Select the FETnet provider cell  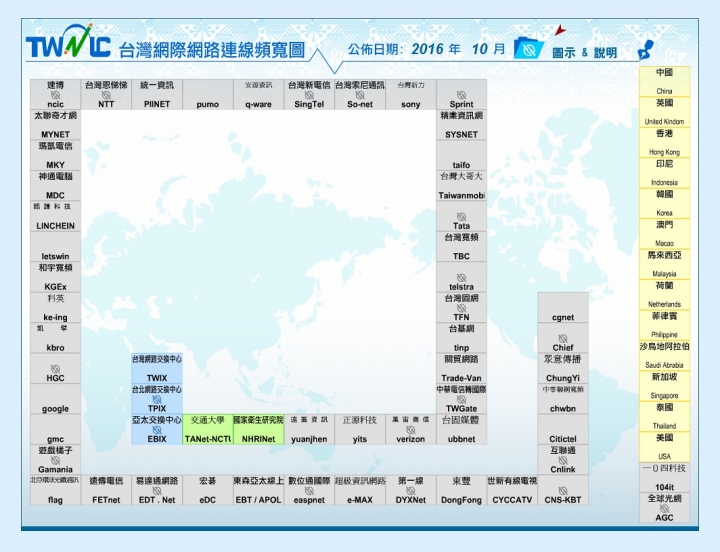pyautogui.click(x=106, y=490)
